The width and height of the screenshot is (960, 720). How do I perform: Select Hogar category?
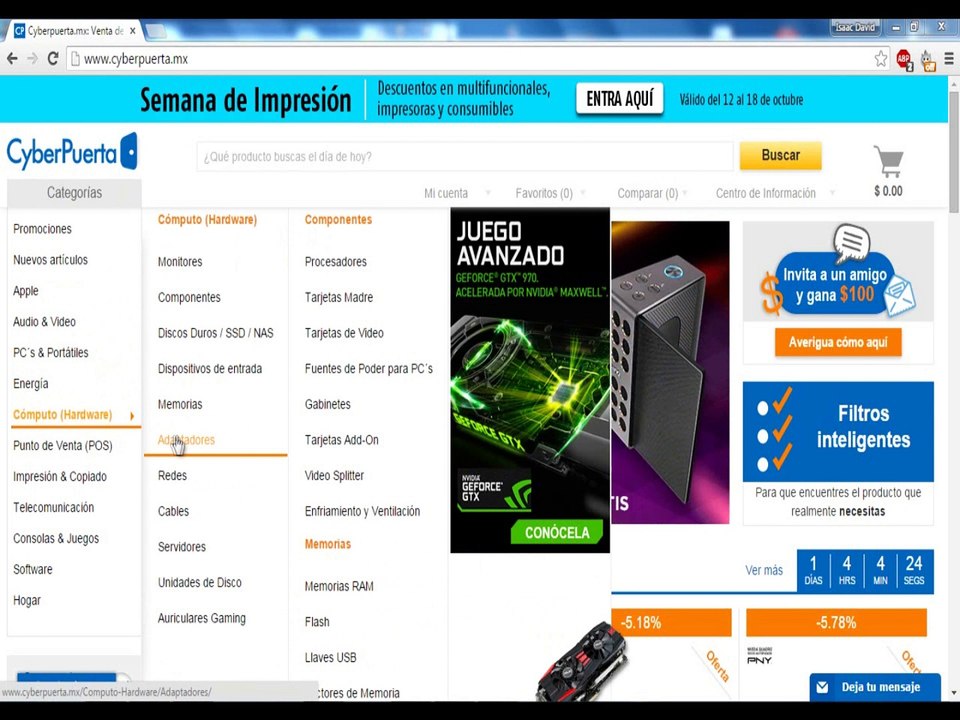27,601
